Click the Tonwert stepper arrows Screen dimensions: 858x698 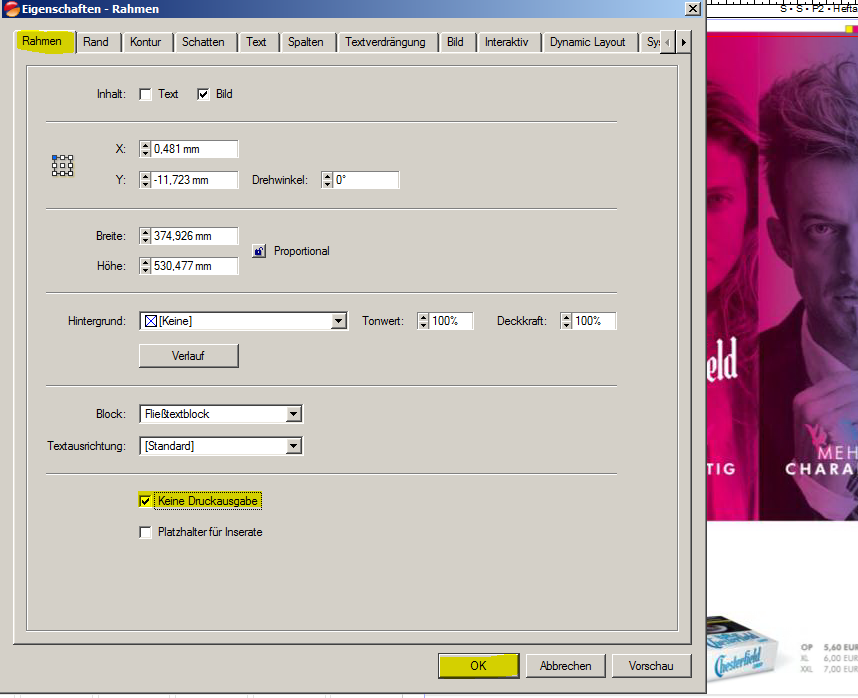tap(423, 321)
